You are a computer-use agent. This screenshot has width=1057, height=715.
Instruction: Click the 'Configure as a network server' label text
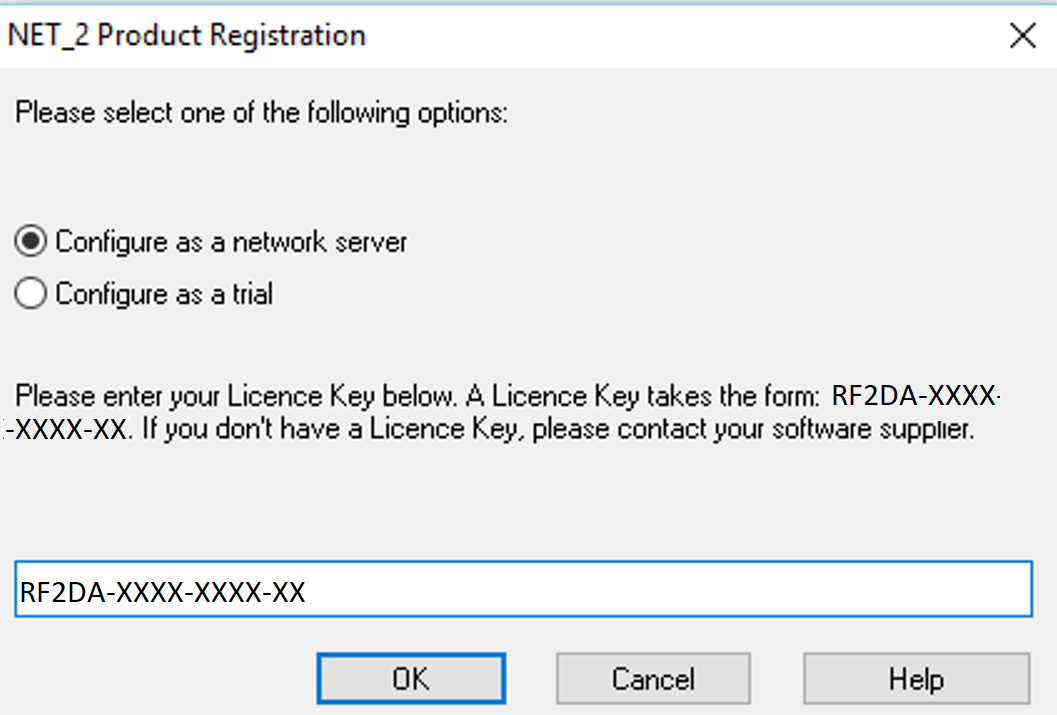click(231, 242)
